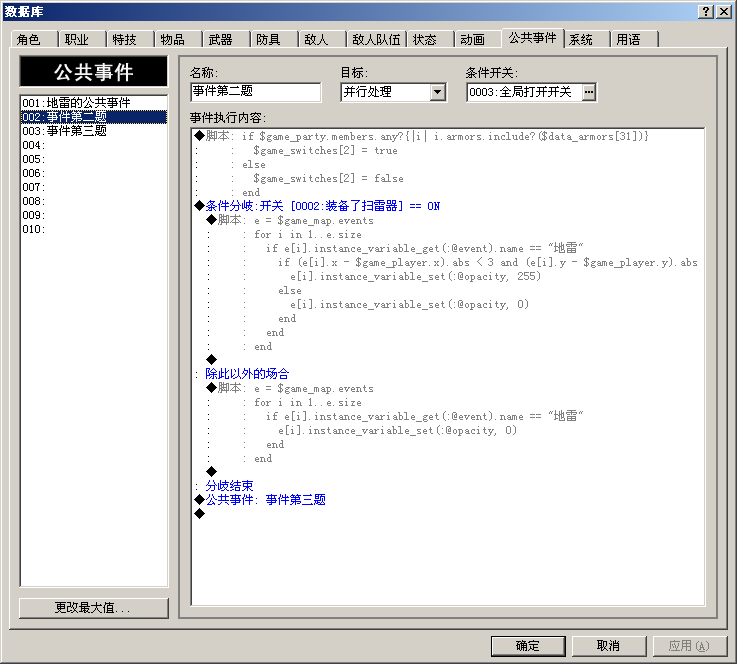
Task: Select empty slot 006 in list
Action: (x=94, y=173)
